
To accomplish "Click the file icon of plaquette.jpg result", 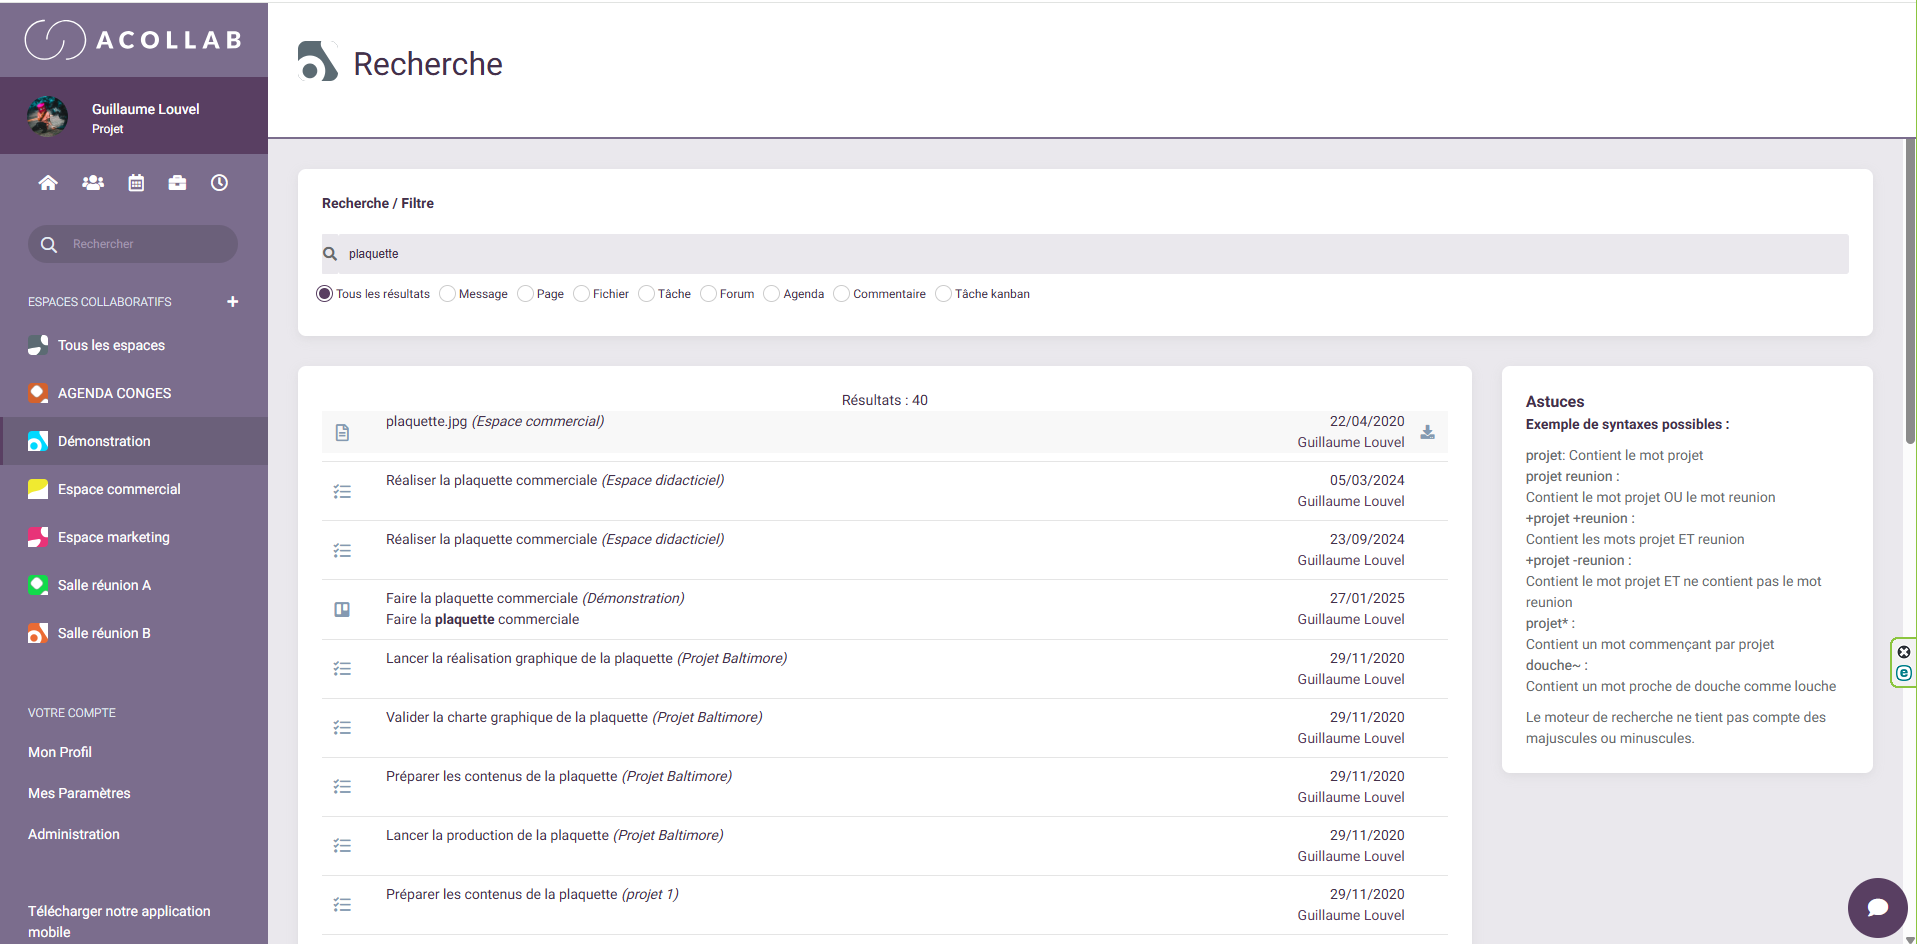I will (x=342, y=432).
